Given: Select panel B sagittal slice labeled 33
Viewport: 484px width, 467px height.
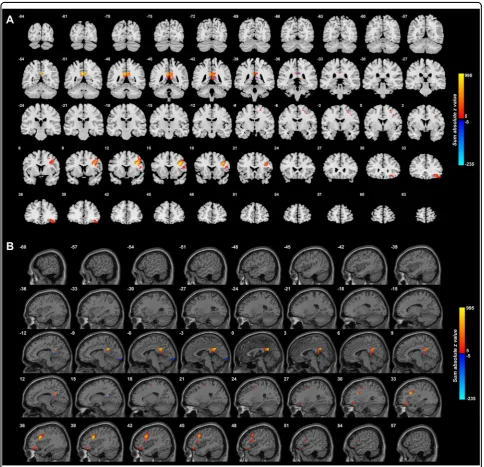Looking at the screenshot, I should [x=417, y=398].
